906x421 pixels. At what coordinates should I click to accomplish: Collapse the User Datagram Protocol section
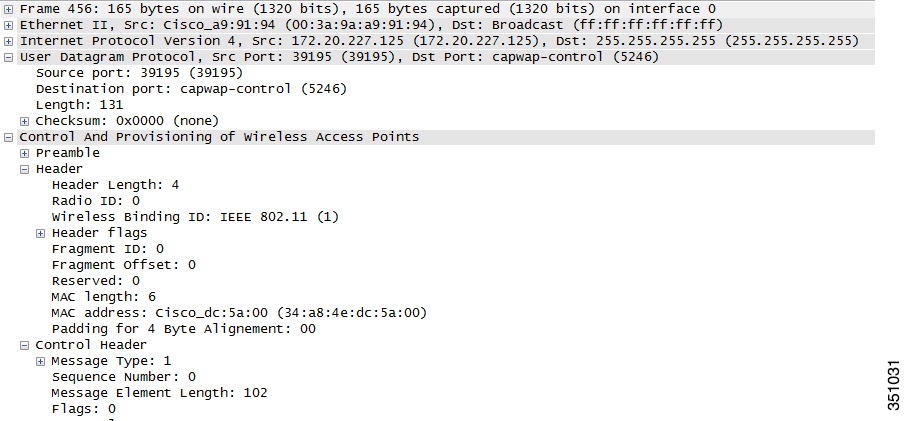click(x=9, y=57)
